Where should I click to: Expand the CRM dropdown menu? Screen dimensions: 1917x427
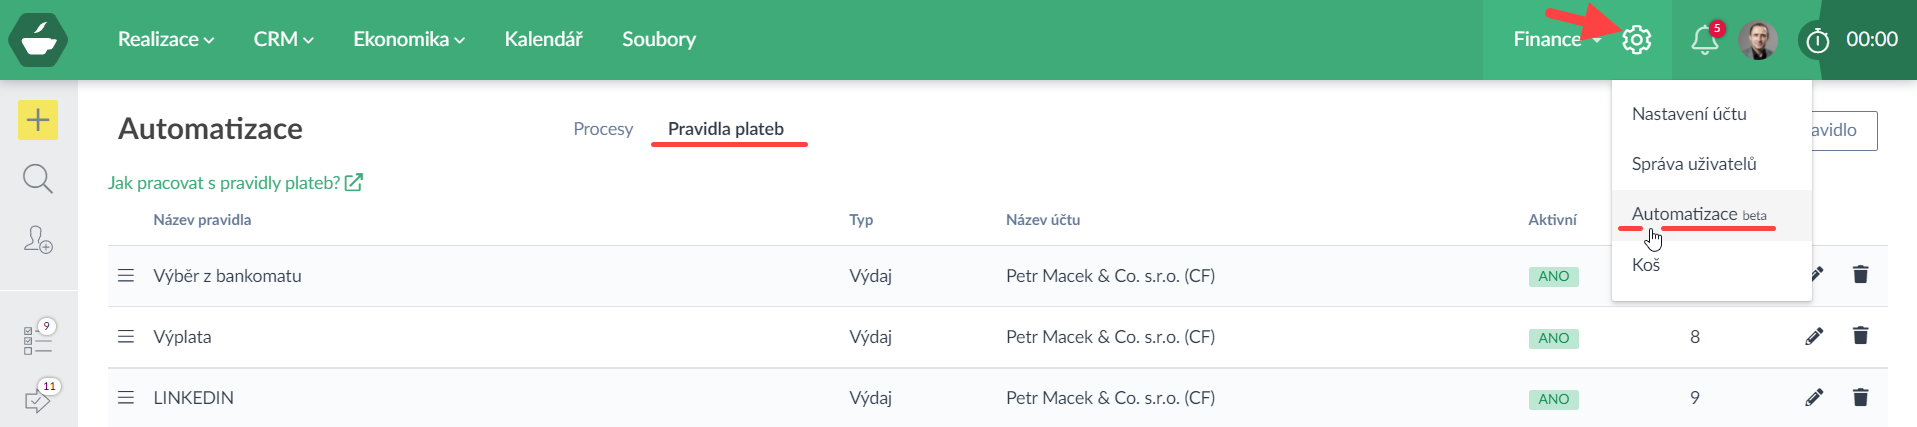click(283, 40)
